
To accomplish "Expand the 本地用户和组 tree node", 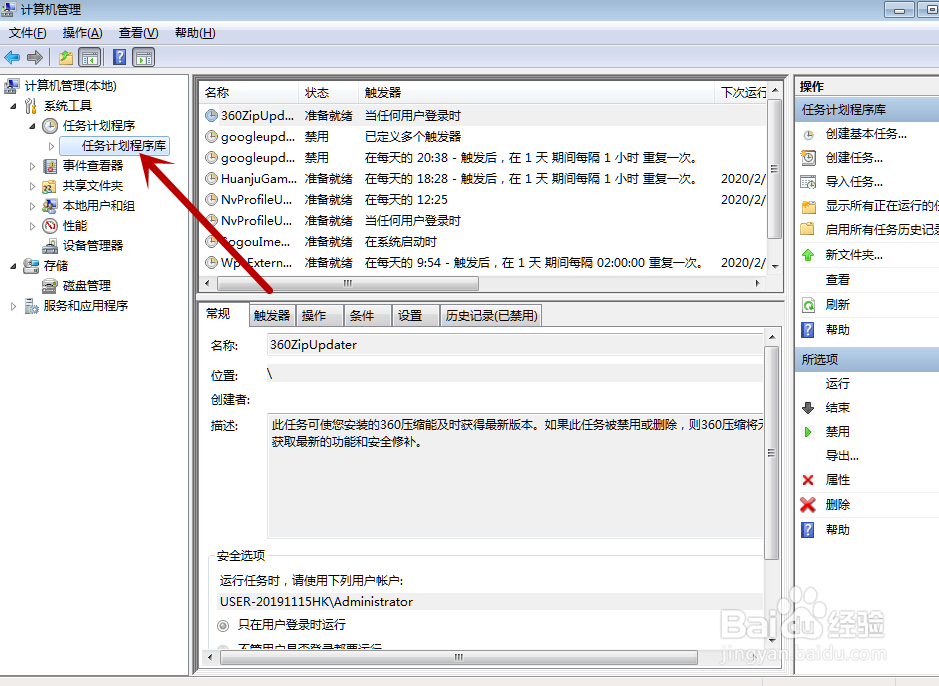I will [32, 205].
